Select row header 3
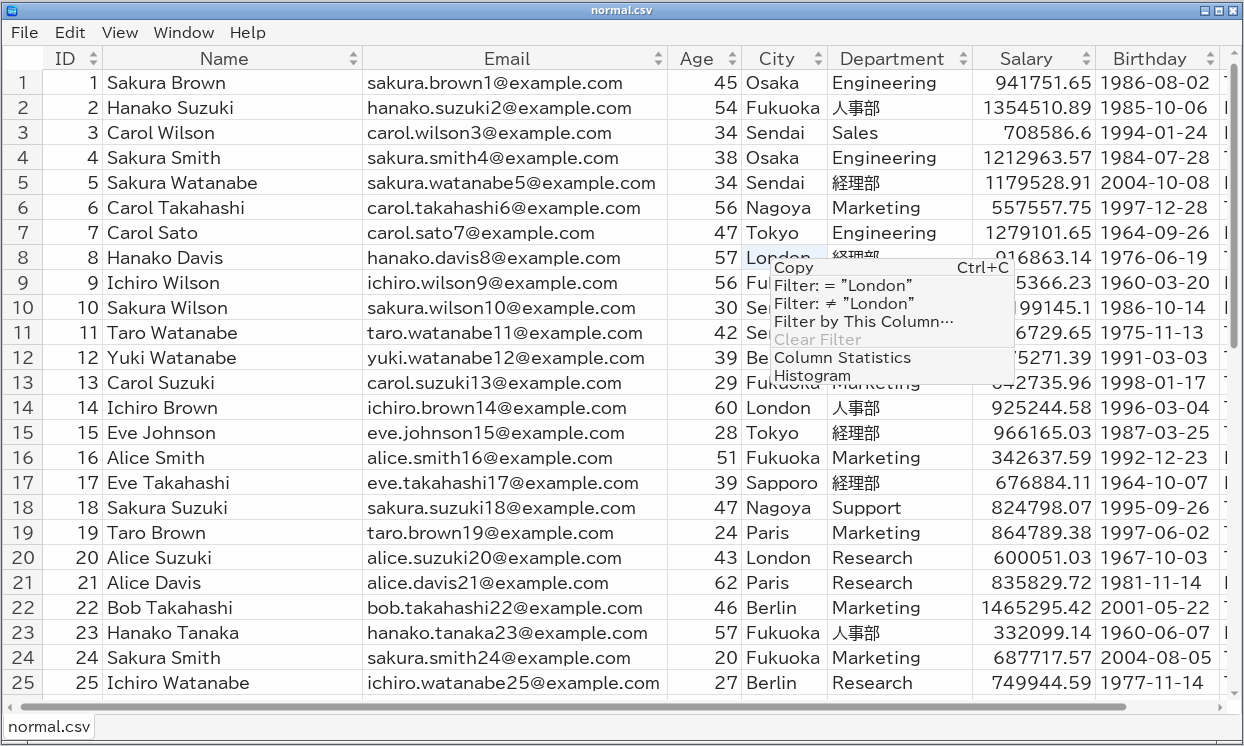Viewport: 1244px width, 746px height. point(23,133)
